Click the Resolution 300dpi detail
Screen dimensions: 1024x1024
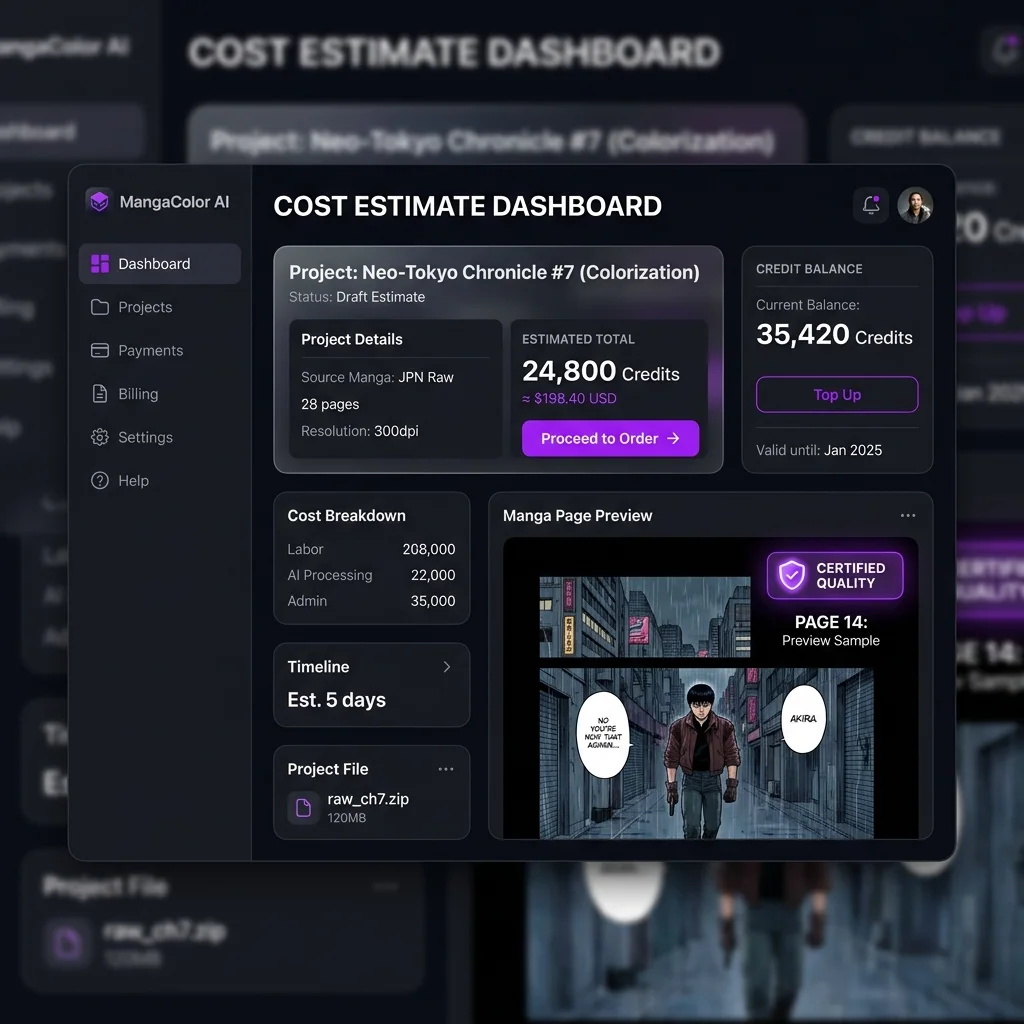359,431
